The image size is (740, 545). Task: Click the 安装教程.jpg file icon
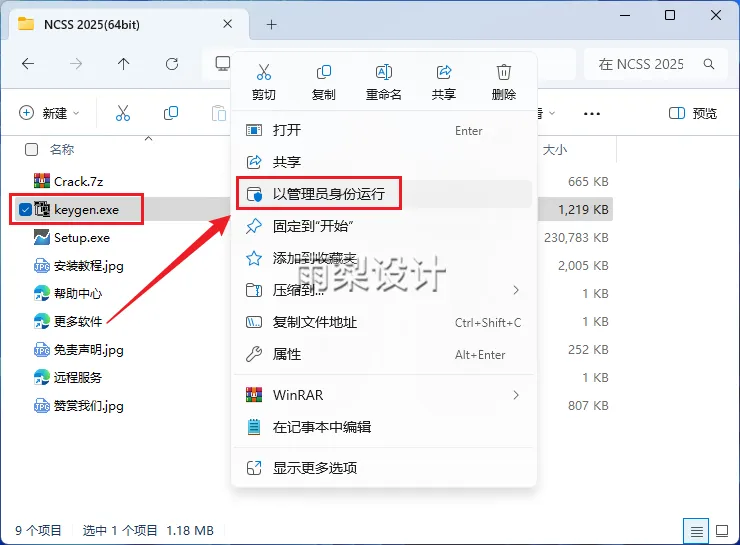tap(42, 266)
